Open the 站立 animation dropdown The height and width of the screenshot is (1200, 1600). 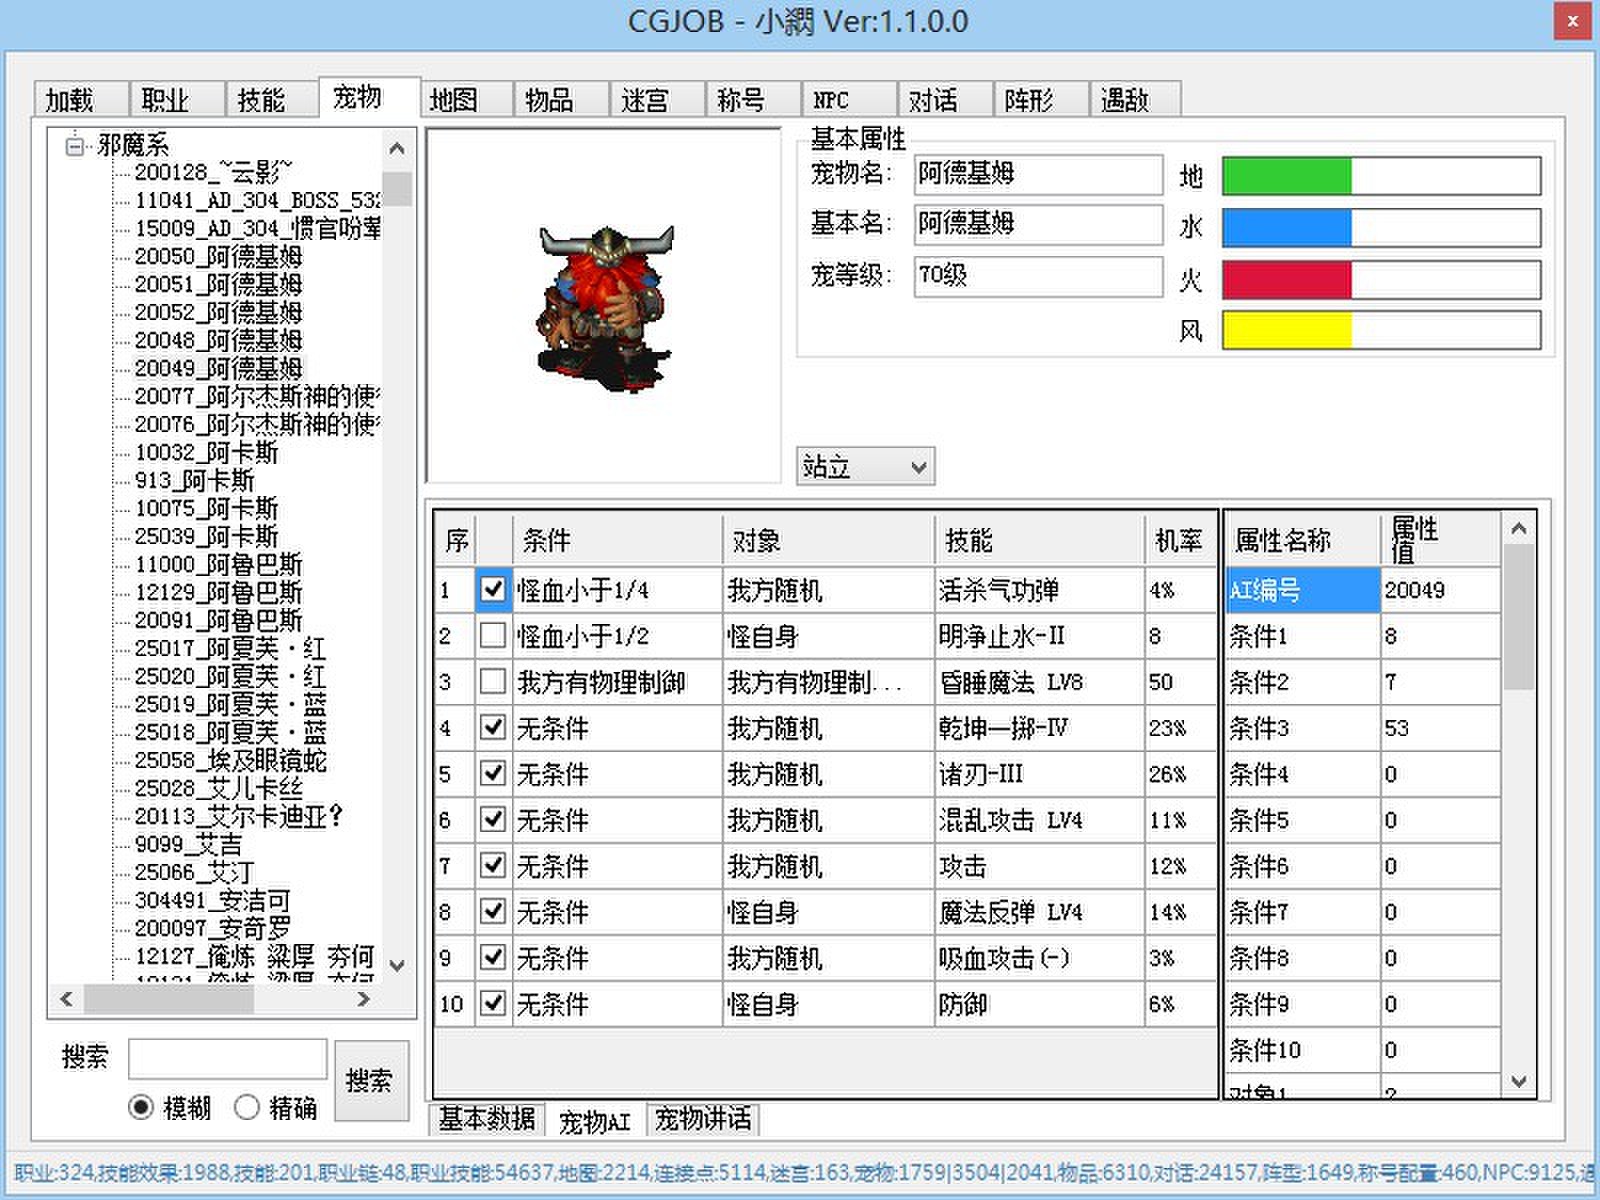coord(917,467)
